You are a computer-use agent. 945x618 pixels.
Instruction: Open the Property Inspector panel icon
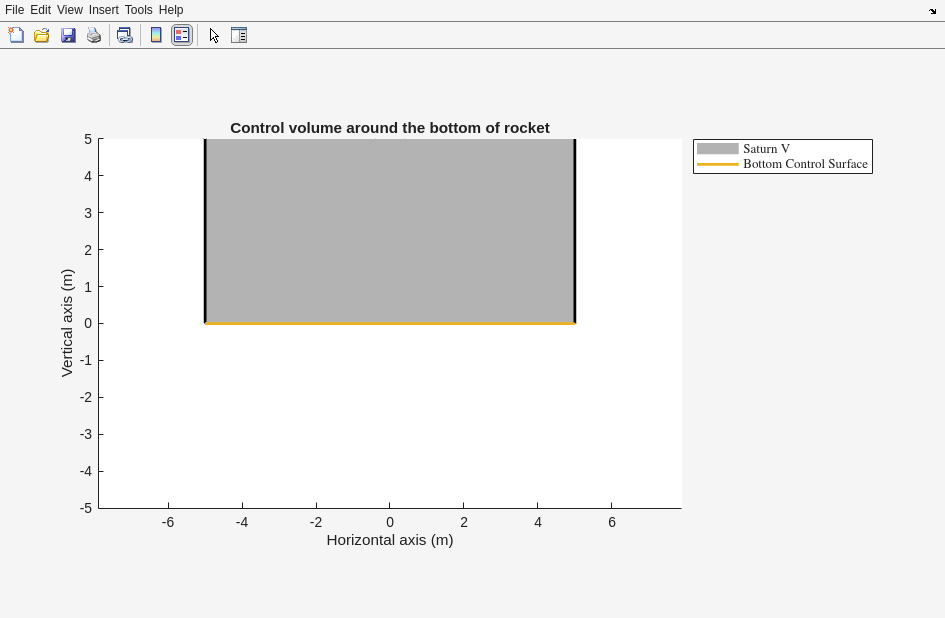point(239,35)
